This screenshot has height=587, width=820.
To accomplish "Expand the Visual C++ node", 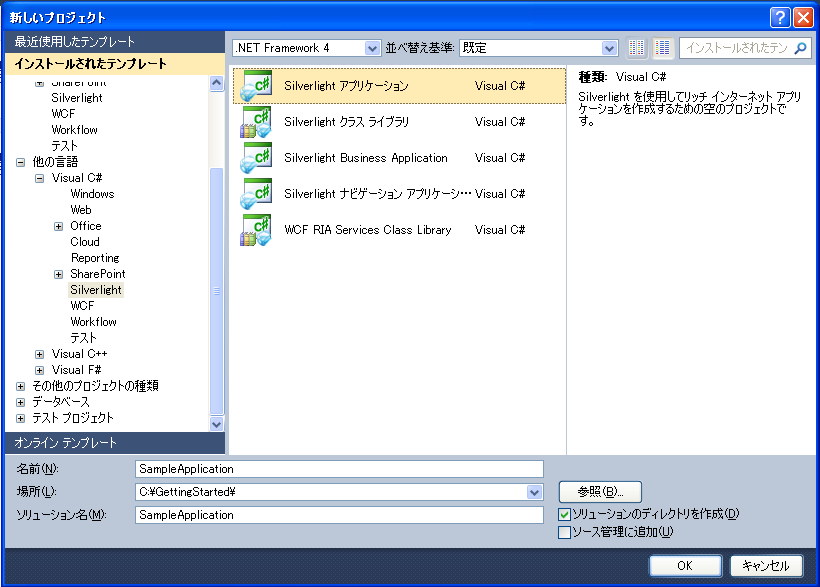I will coord(39,354).
